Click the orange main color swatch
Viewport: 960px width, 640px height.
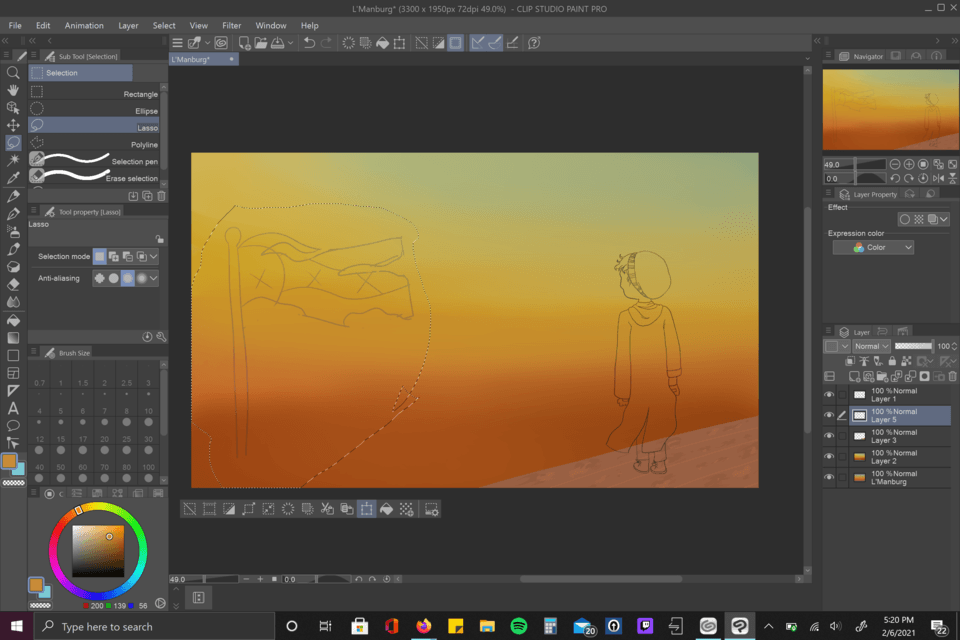9,461
